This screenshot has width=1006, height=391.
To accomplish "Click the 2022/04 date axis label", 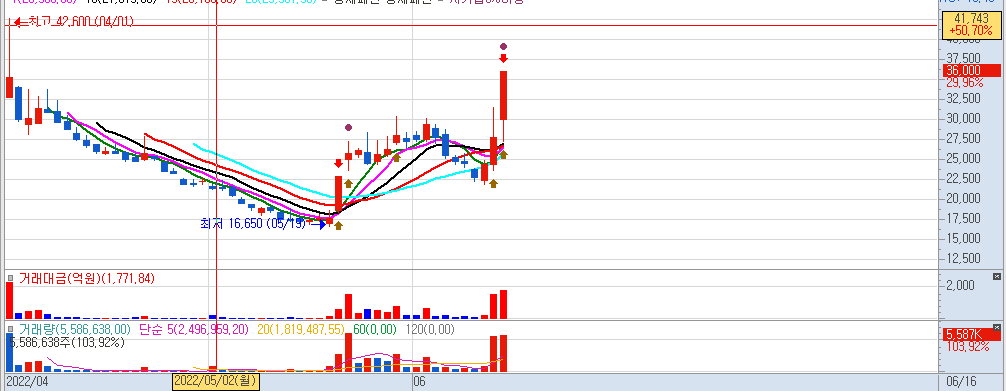I will (27, 381).
